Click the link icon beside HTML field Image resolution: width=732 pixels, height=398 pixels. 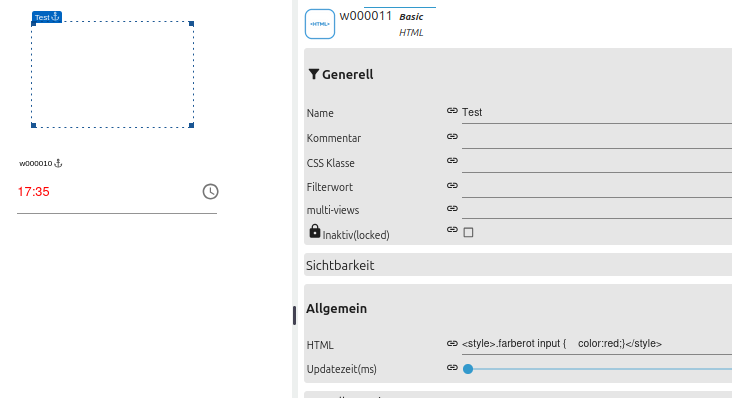coord(452,343)
